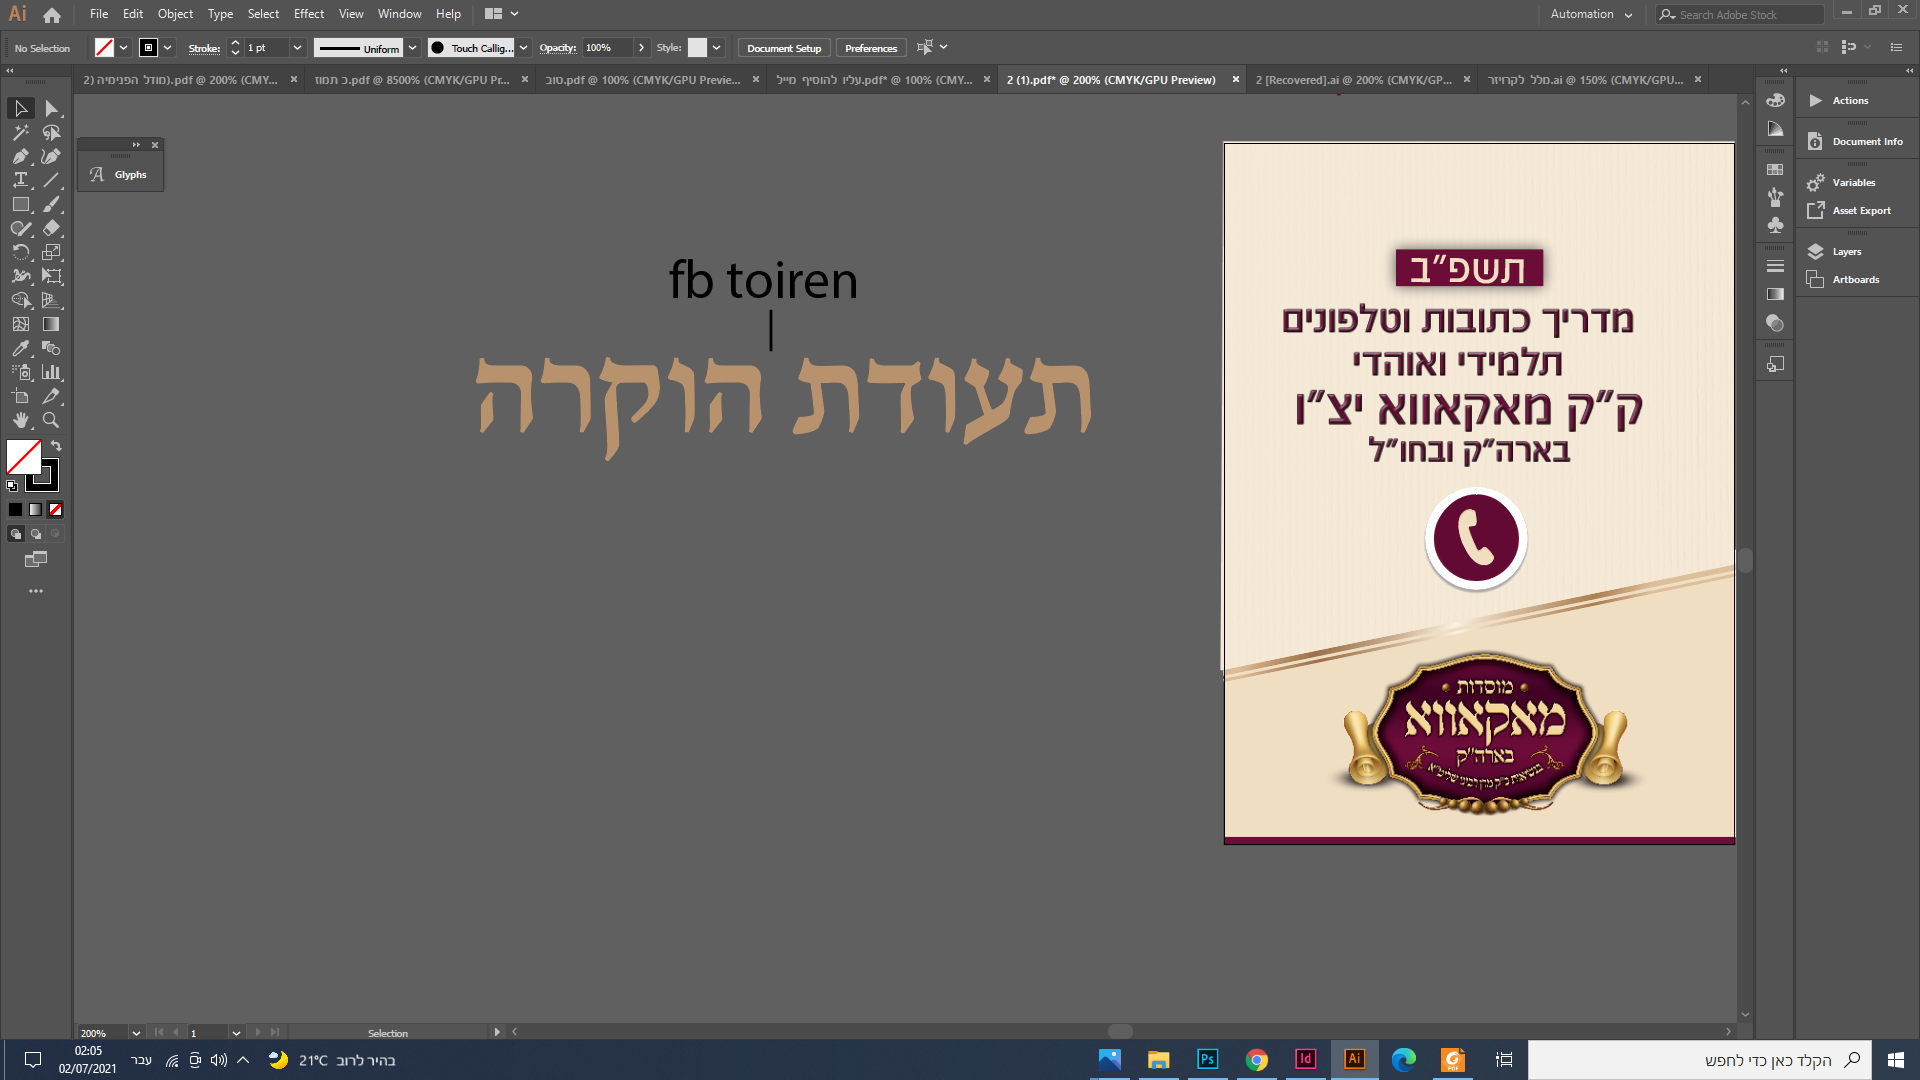Open the Layers panel
The image size is (1920, 1080).
[1846, 252]
